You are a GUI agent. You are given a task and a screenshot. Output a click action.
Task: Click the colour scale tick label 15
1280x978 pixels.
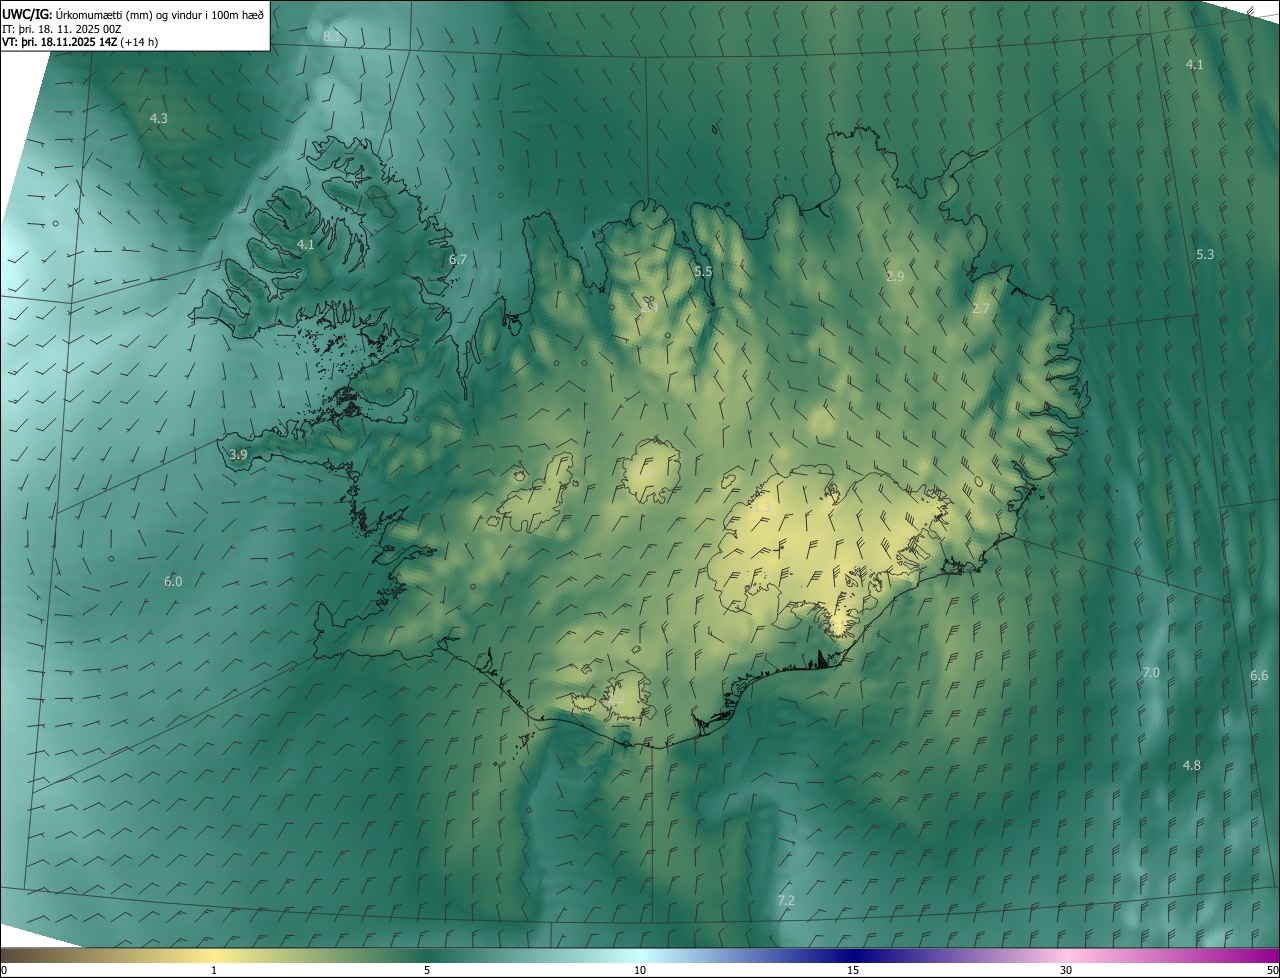853,970
